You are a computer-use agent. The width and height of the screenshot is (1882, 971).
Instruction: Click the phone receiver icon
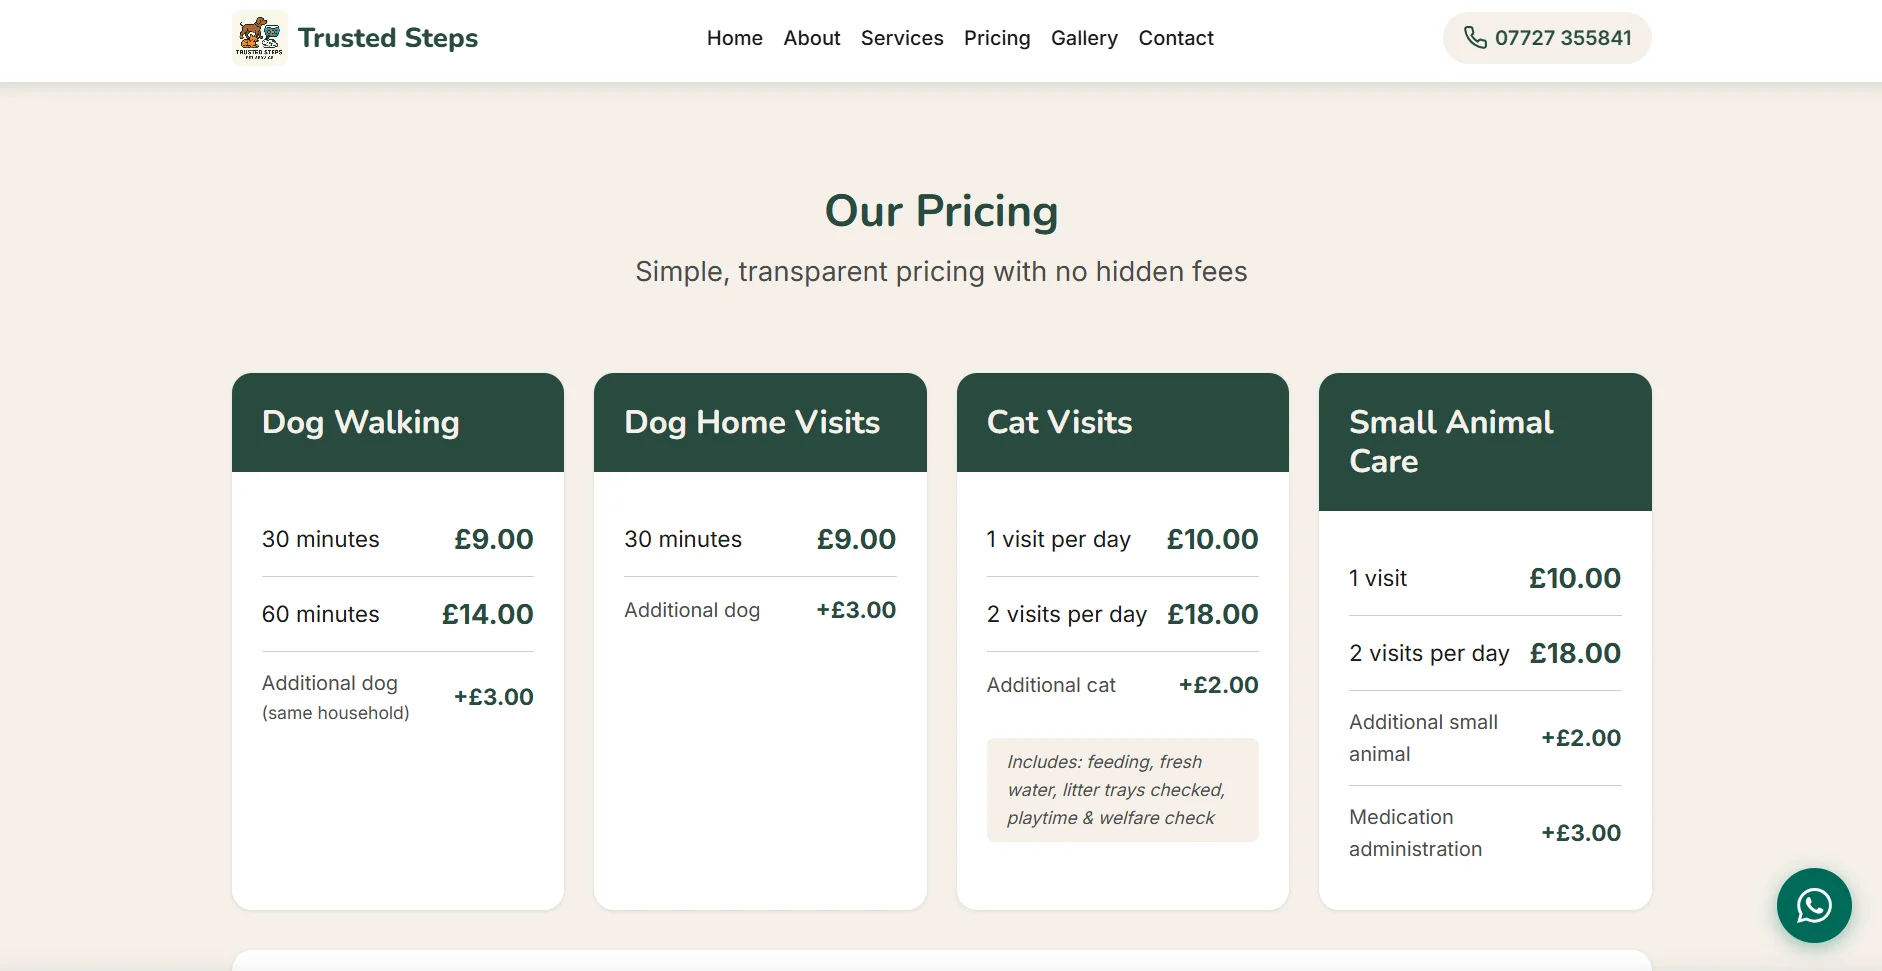tap(1476, 38)
